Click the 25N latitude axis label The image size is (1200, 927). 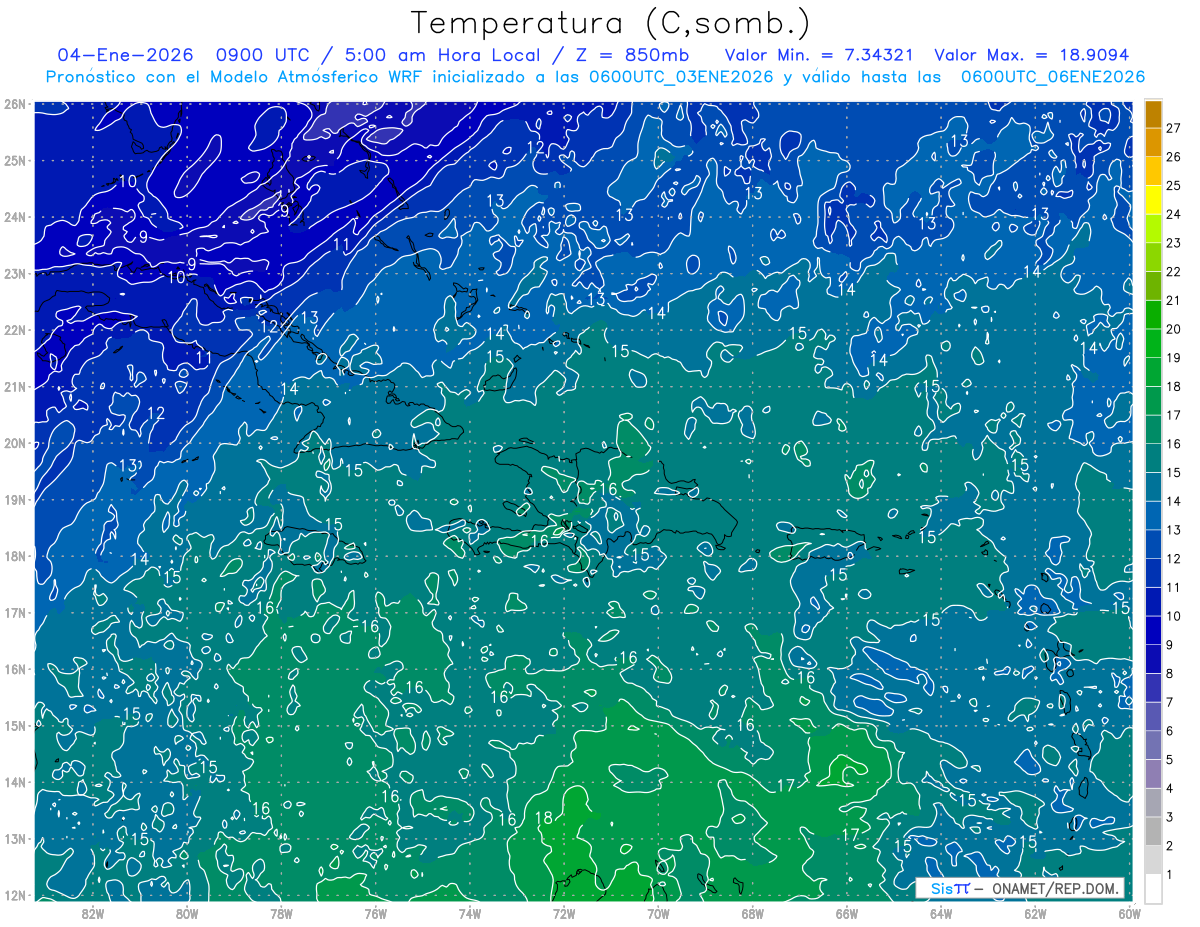coord(15,160)
